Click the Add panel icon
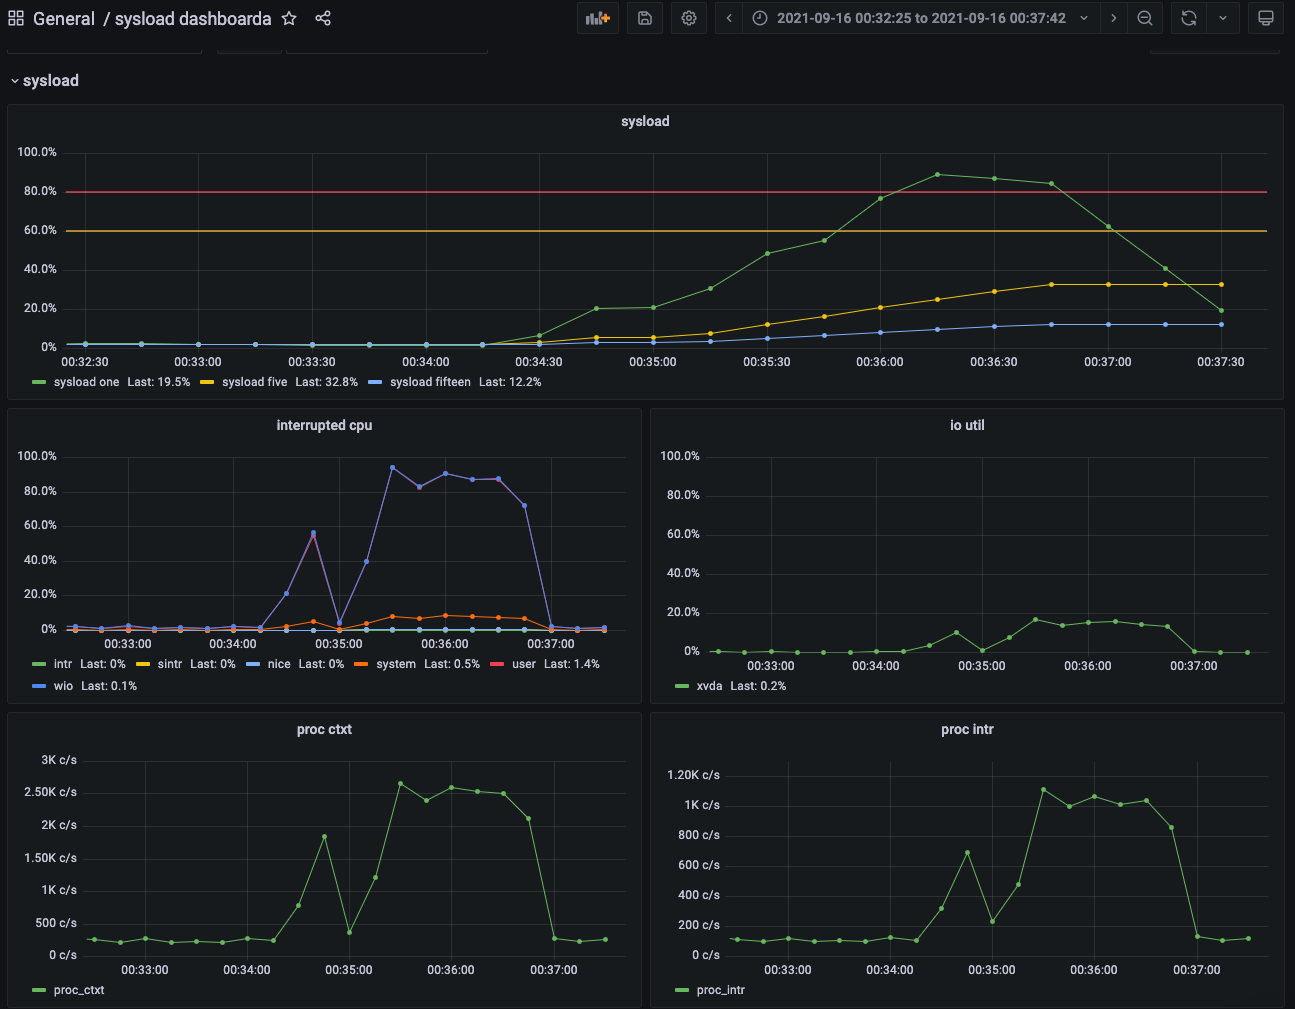The width and height of the screenshot is (1295, 1009). tap(597, 18)
